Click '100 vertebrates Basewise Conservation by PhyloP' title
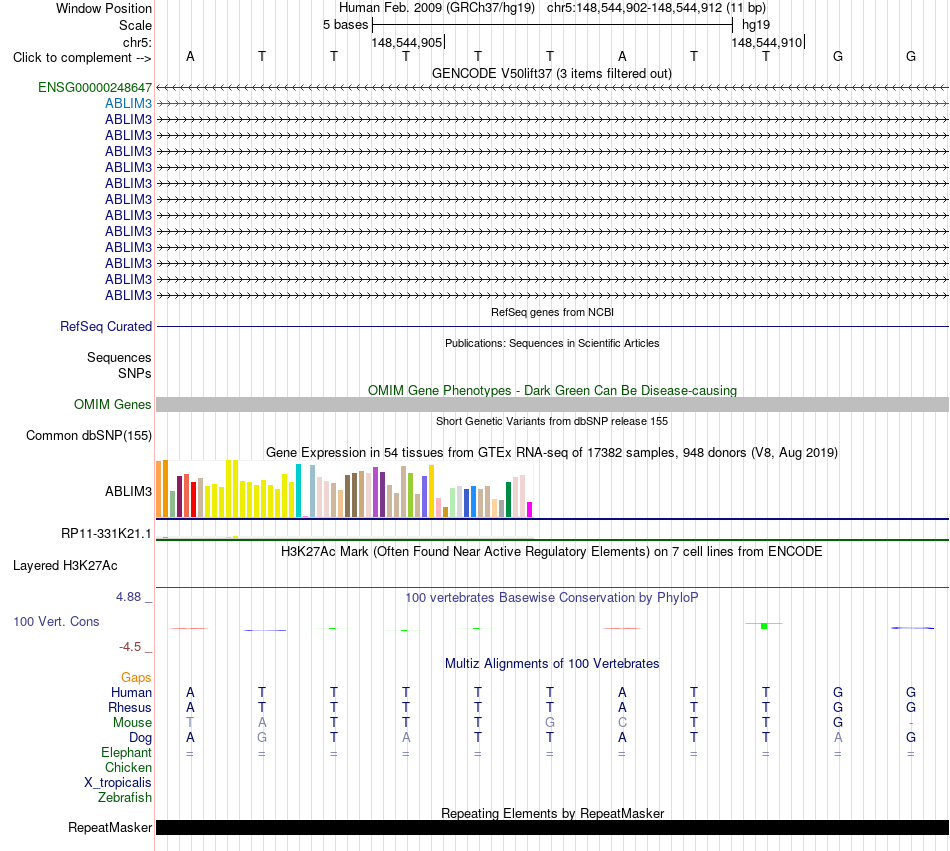 coord(552,598)
